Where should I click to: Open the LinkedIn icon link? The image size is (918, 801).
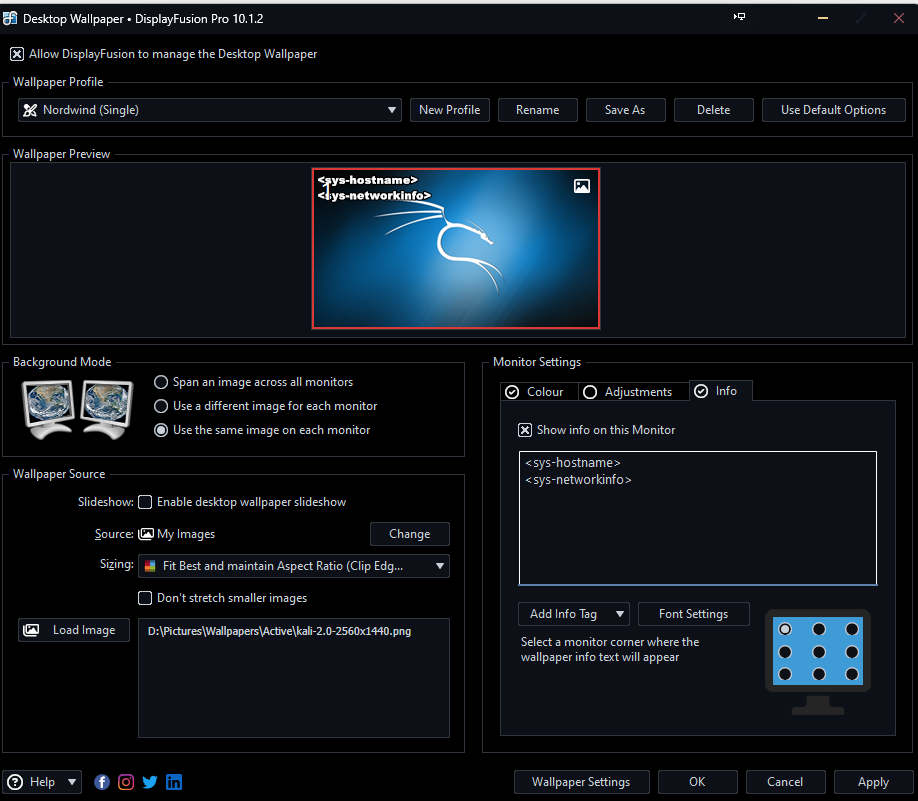coord(174,782)
